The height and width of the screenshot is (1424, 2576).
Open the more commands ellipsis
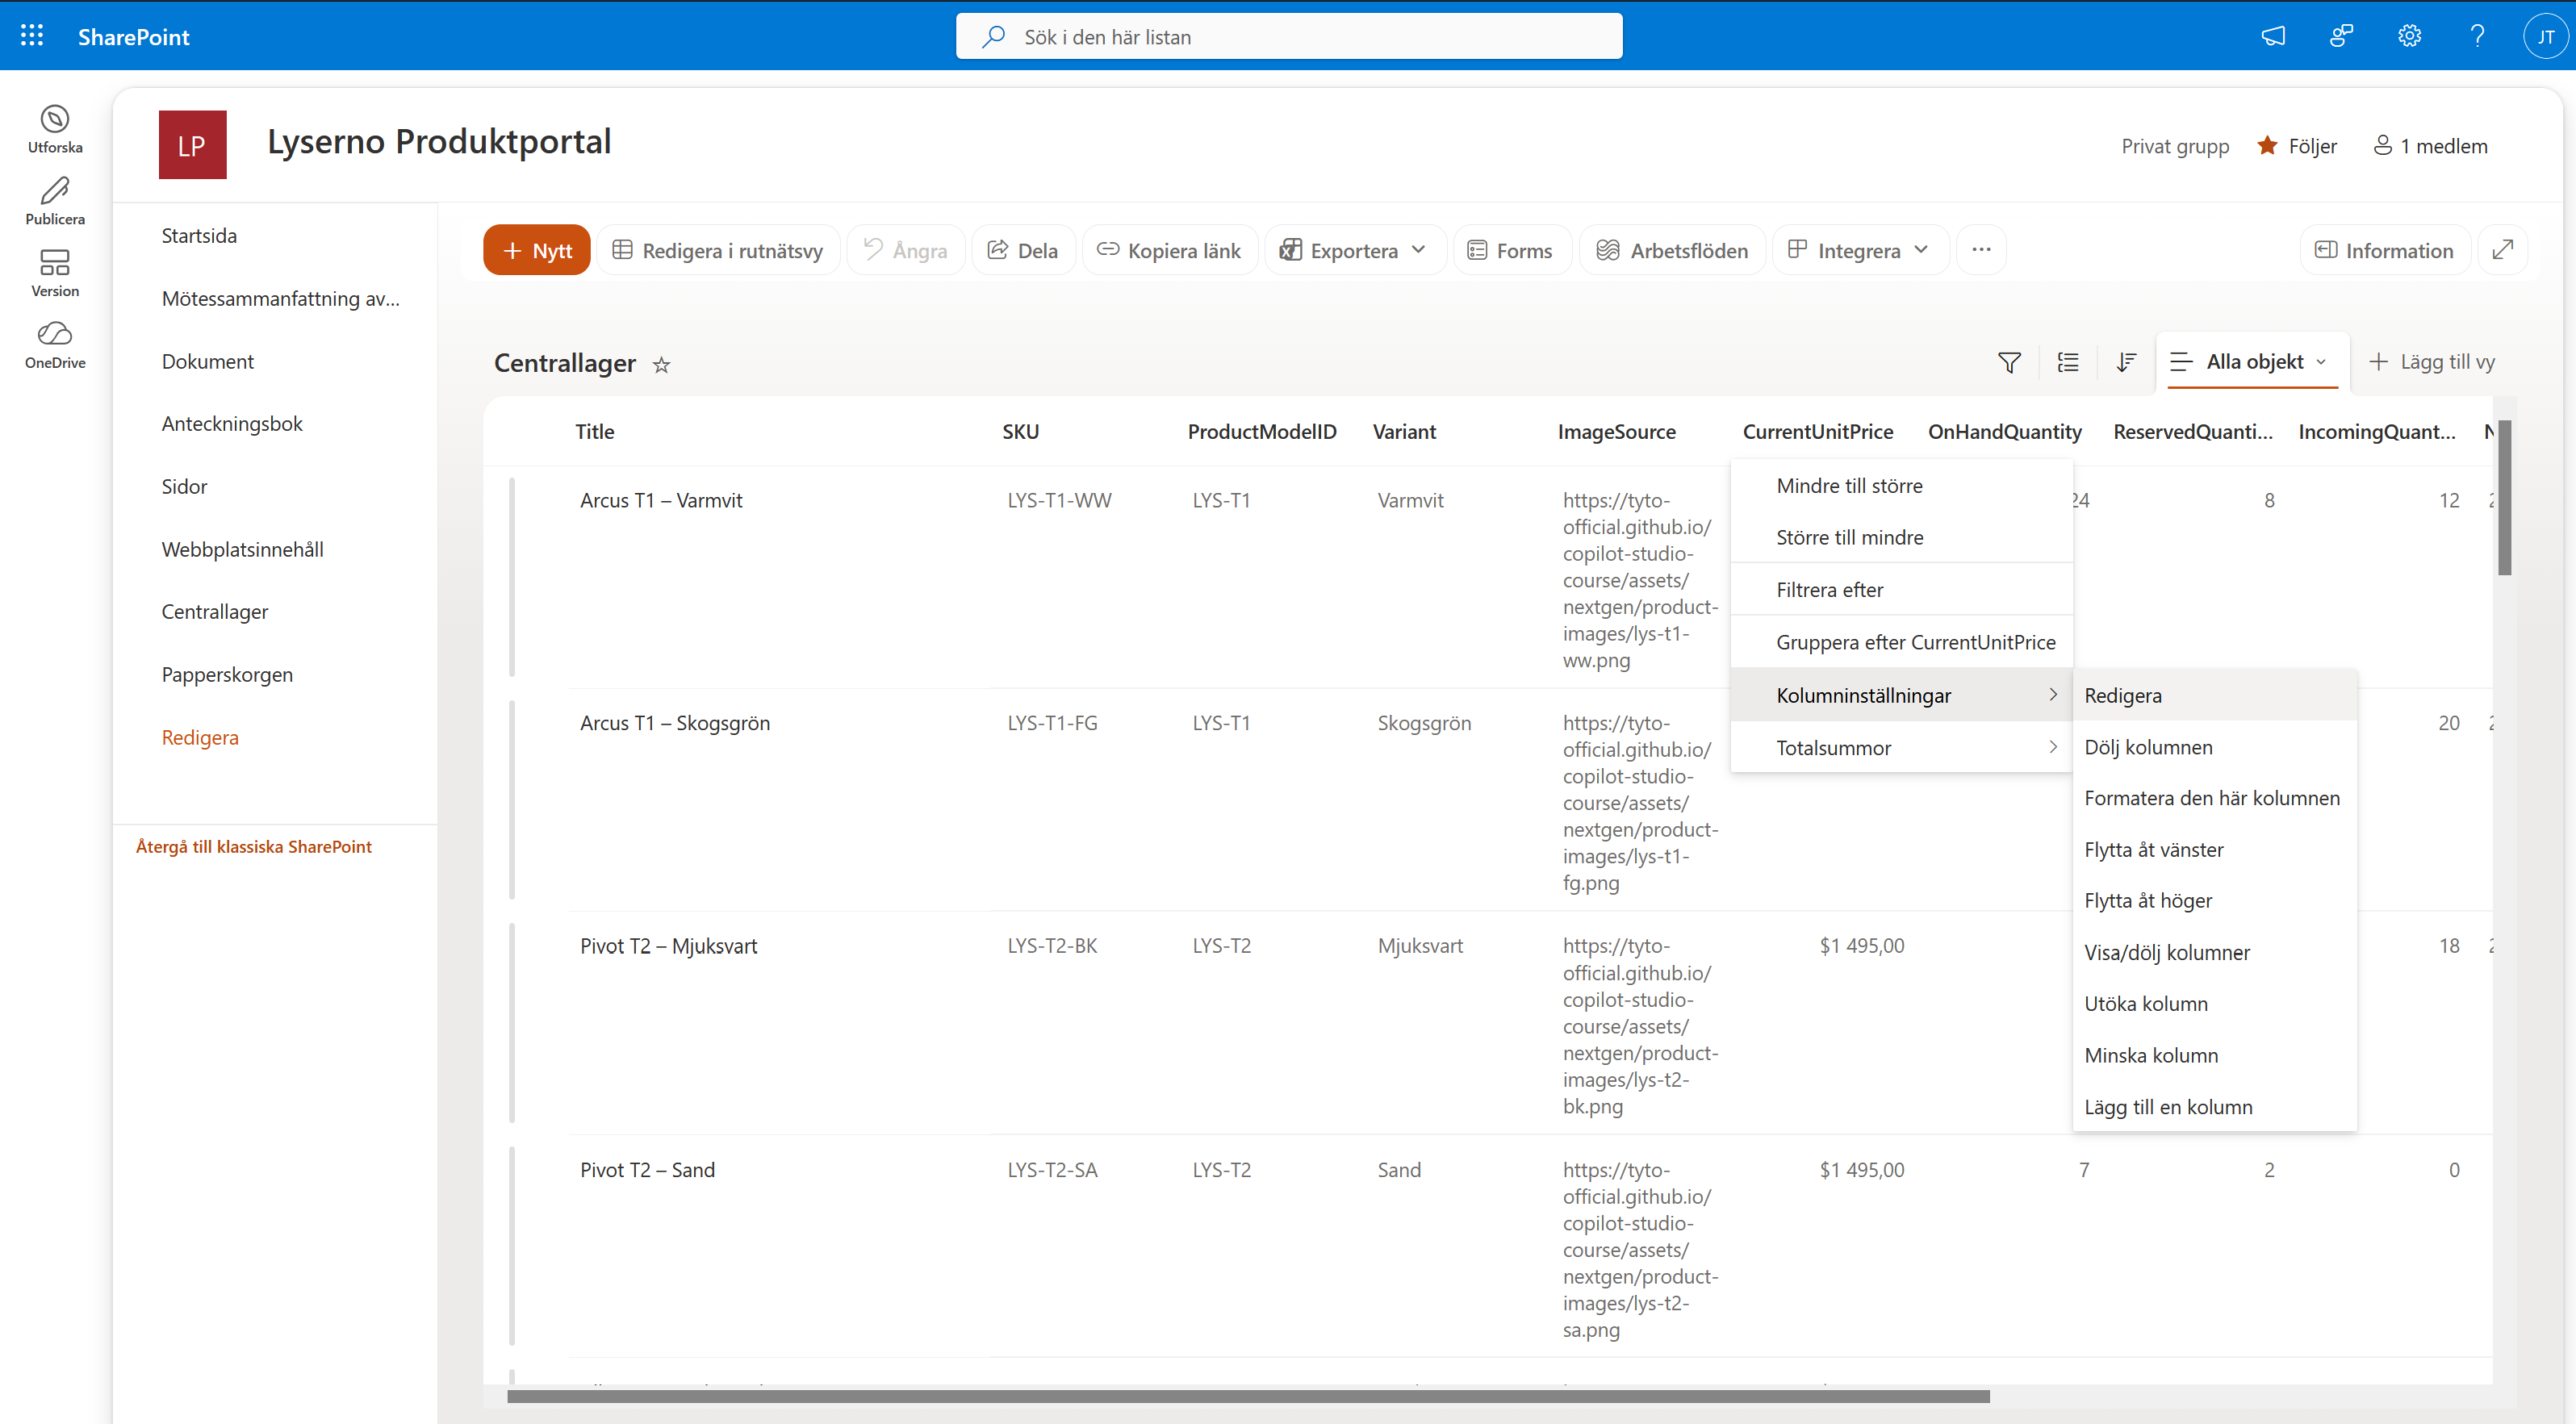click(1981, 250)
